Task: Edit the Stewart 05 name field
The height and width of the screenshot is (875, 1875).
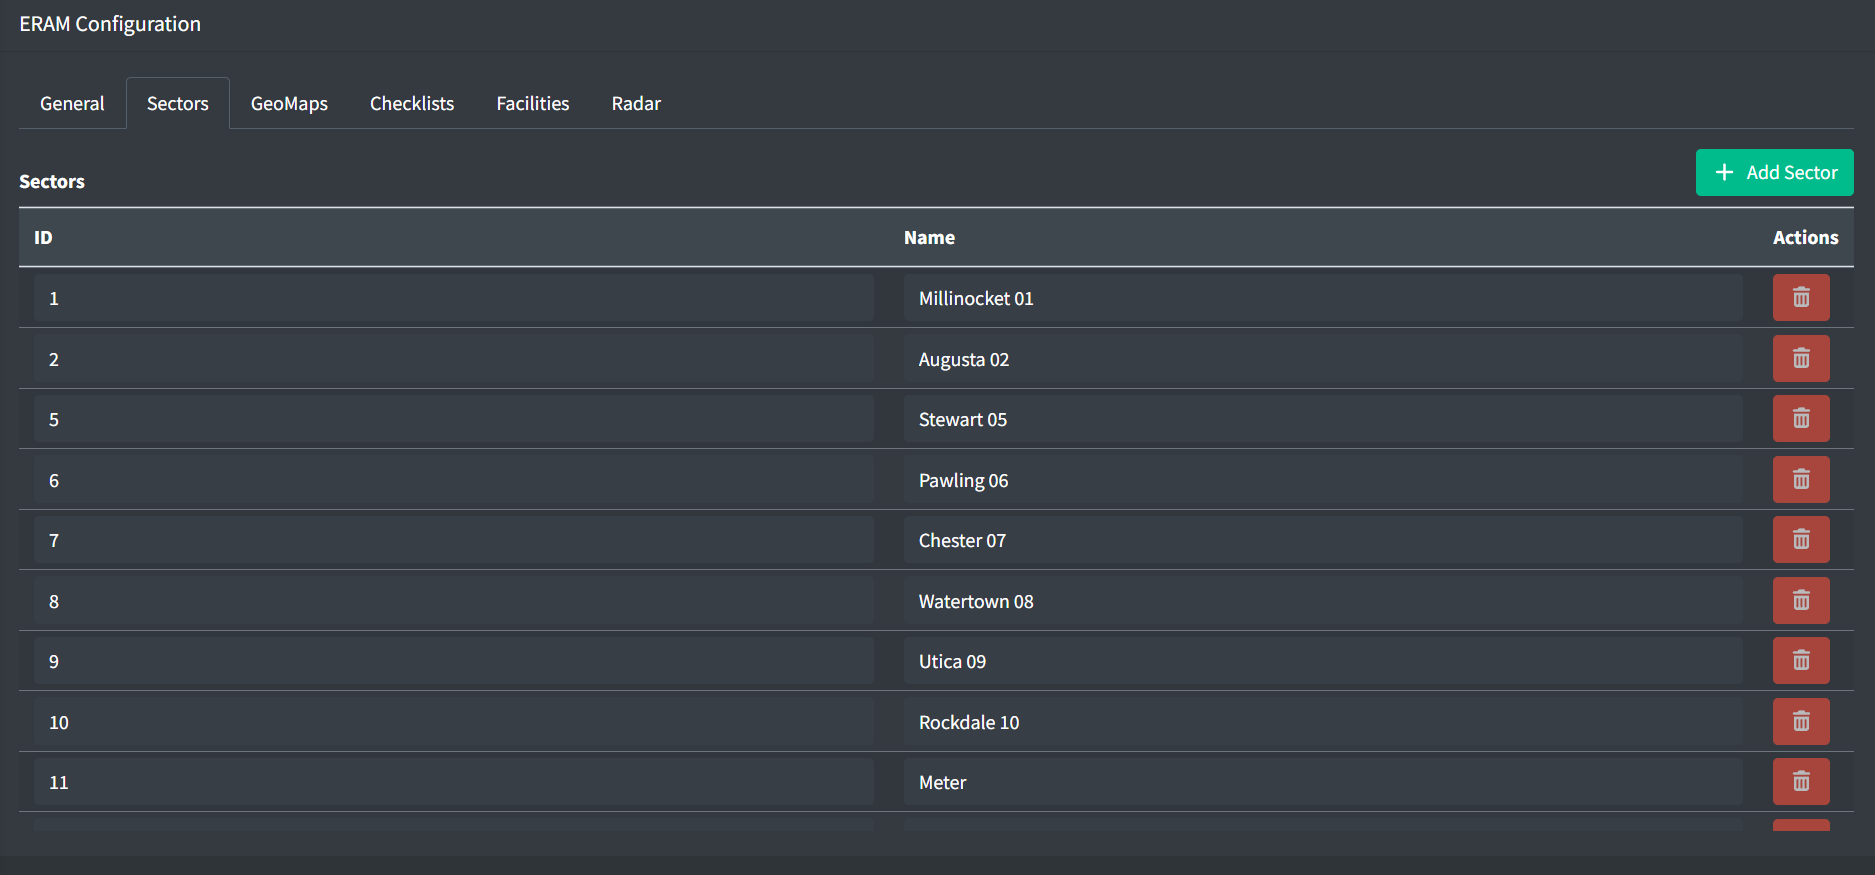Action: click(x=1323, y=419)
